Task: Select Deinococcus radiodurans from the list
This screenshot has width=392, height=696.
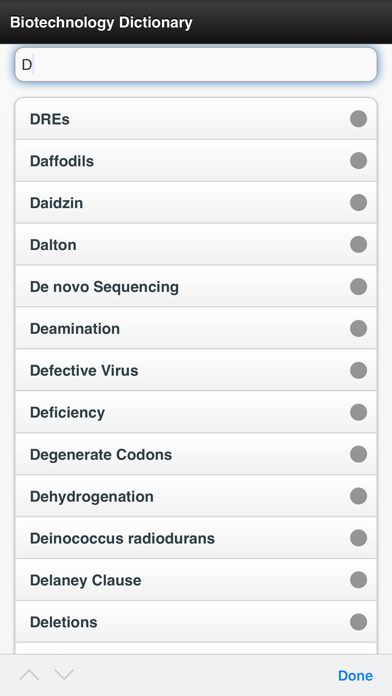Action: click(196, 538)
